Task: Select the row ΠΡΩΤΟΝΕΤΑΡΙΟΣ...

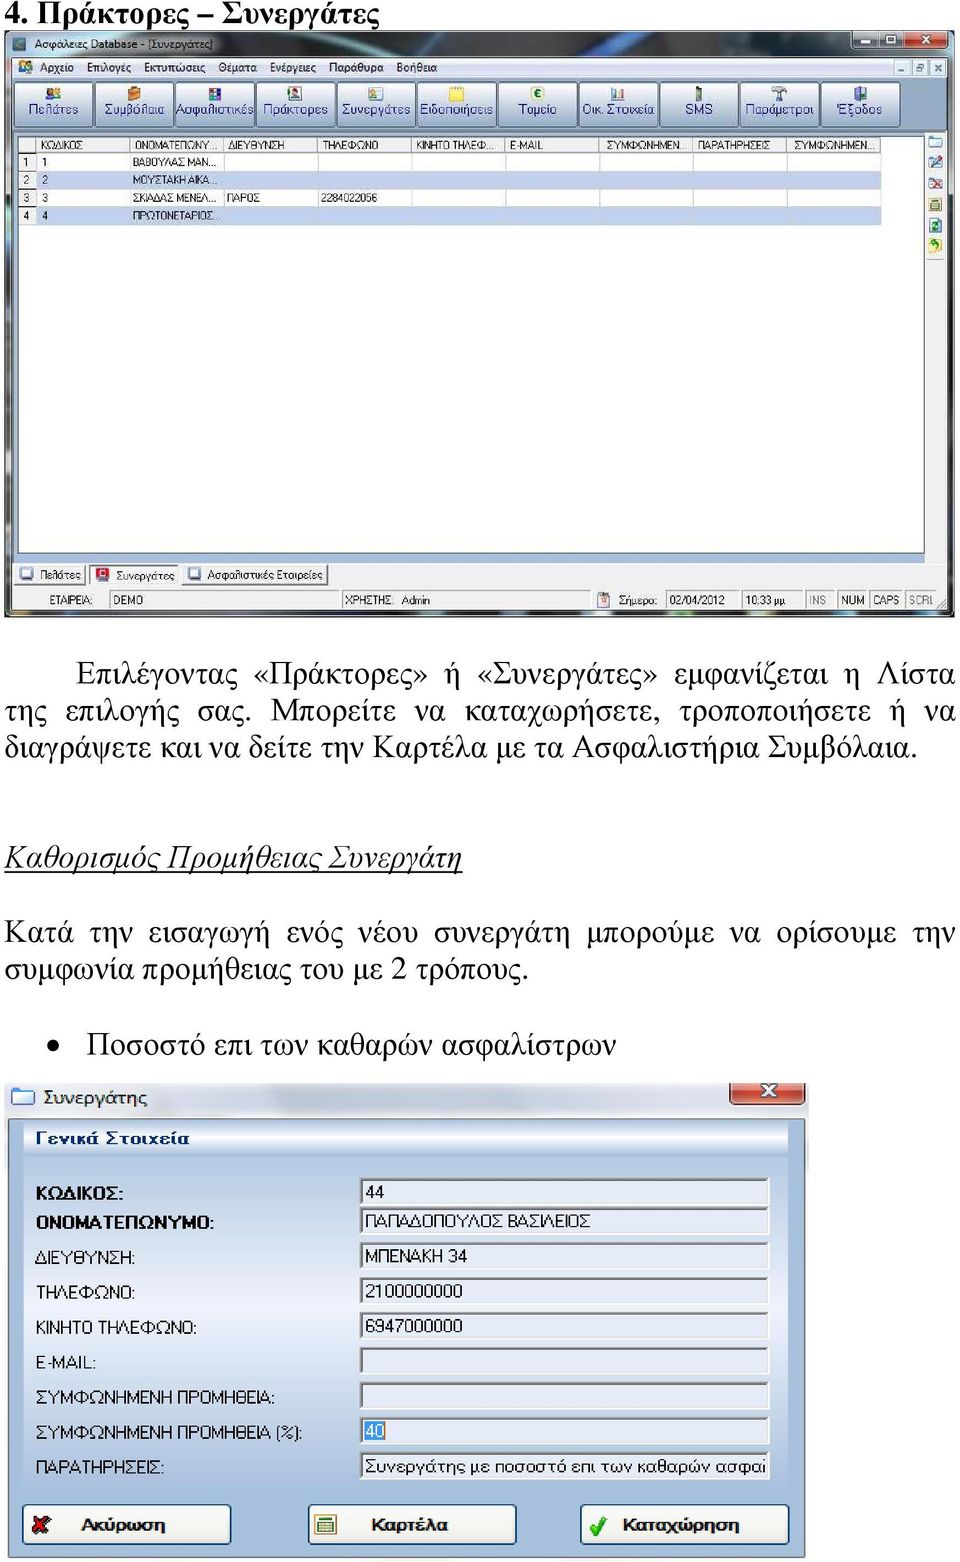Action: [x=450, y=215]
